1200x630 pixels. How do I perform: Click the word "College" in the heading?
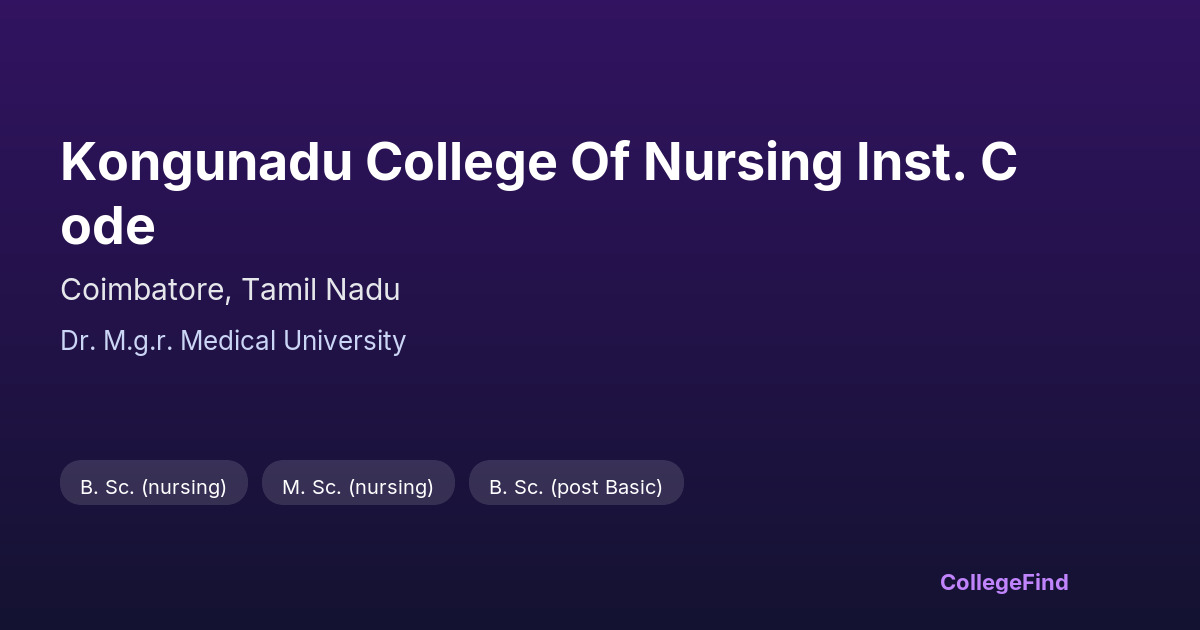coord(460,163)
